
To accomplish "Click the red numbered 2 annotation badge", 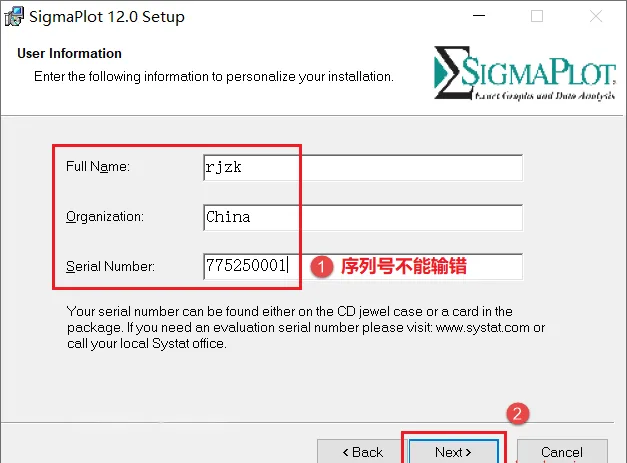I will (x=518, y=414).
